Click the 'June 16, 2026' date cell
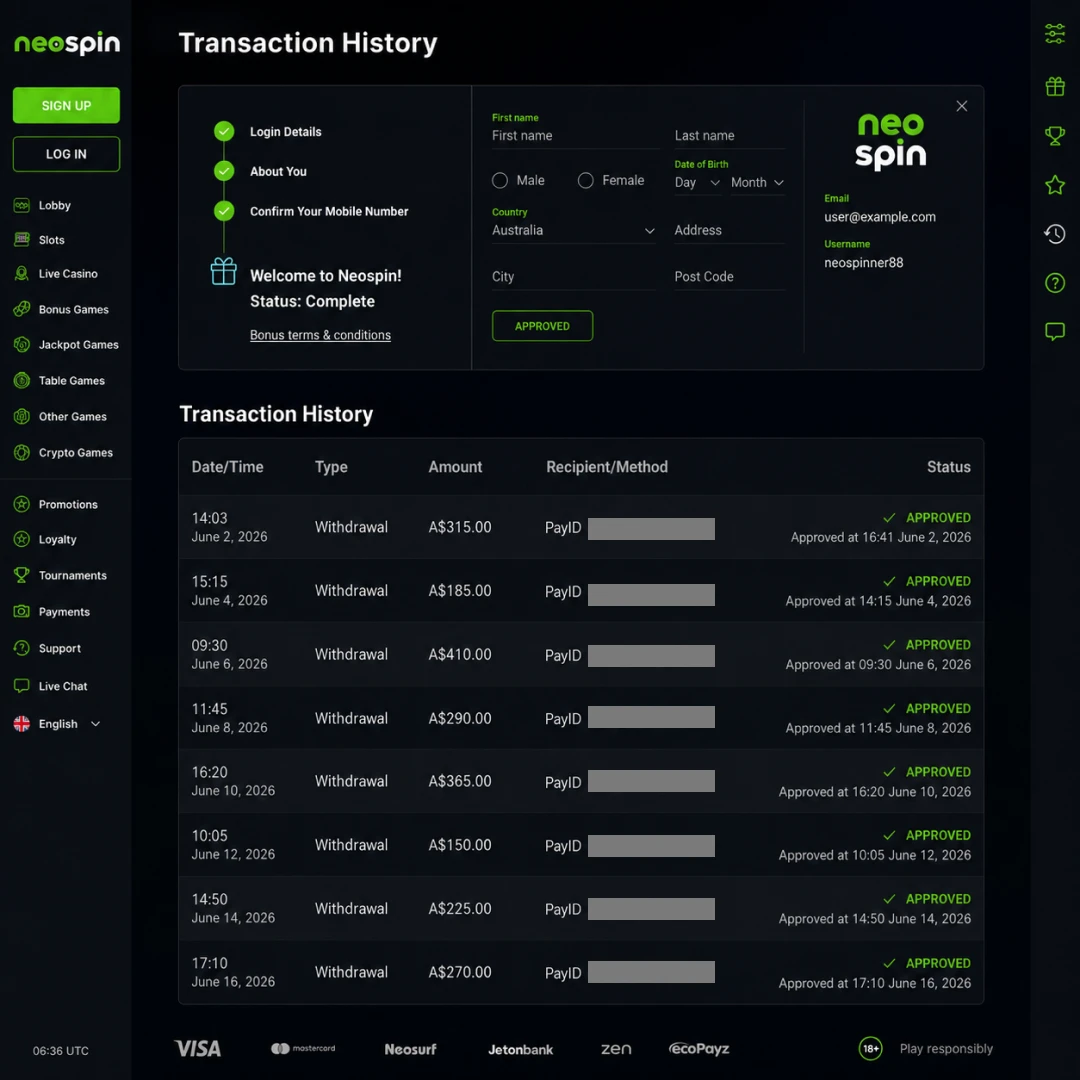This screenshot has height=1080, width=1080. [233, 982]
